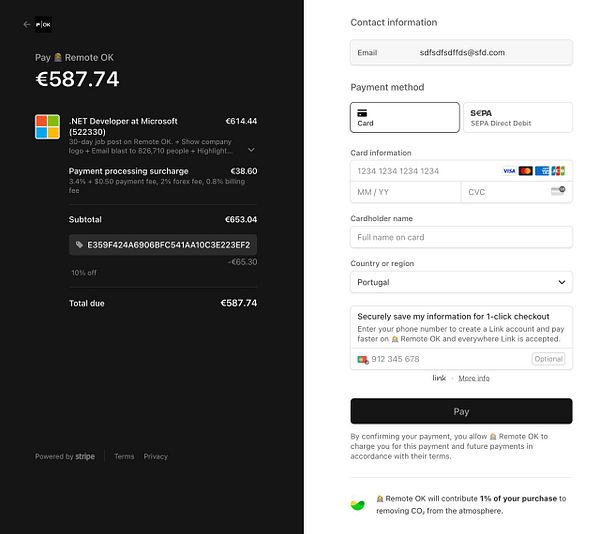Open the Privacy link
Image resolution: width=600 pixels, height=534 pixels.
pyautogui.click(x=155, y=456)
